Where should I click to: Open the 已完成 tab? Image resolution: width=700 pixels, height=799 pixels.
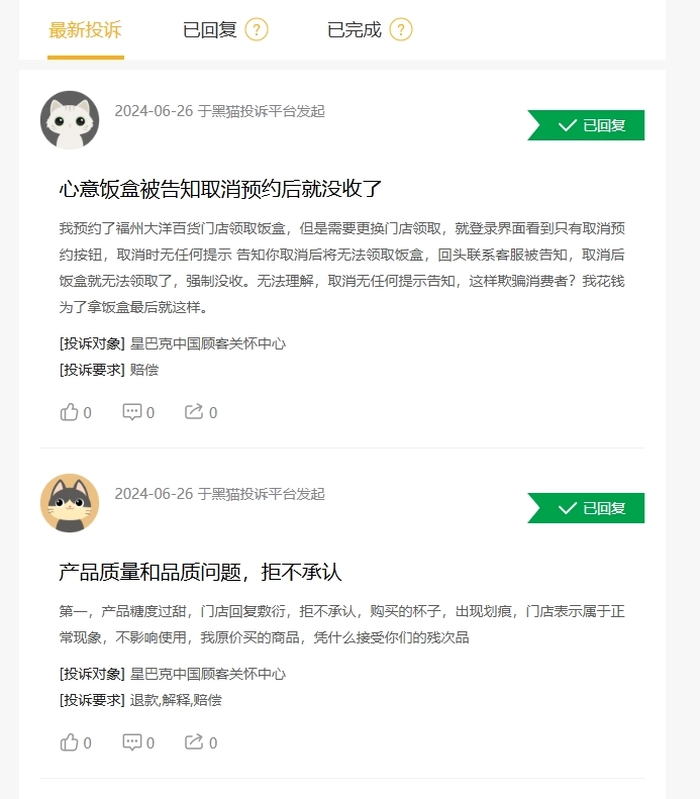[x=354, y=30]
